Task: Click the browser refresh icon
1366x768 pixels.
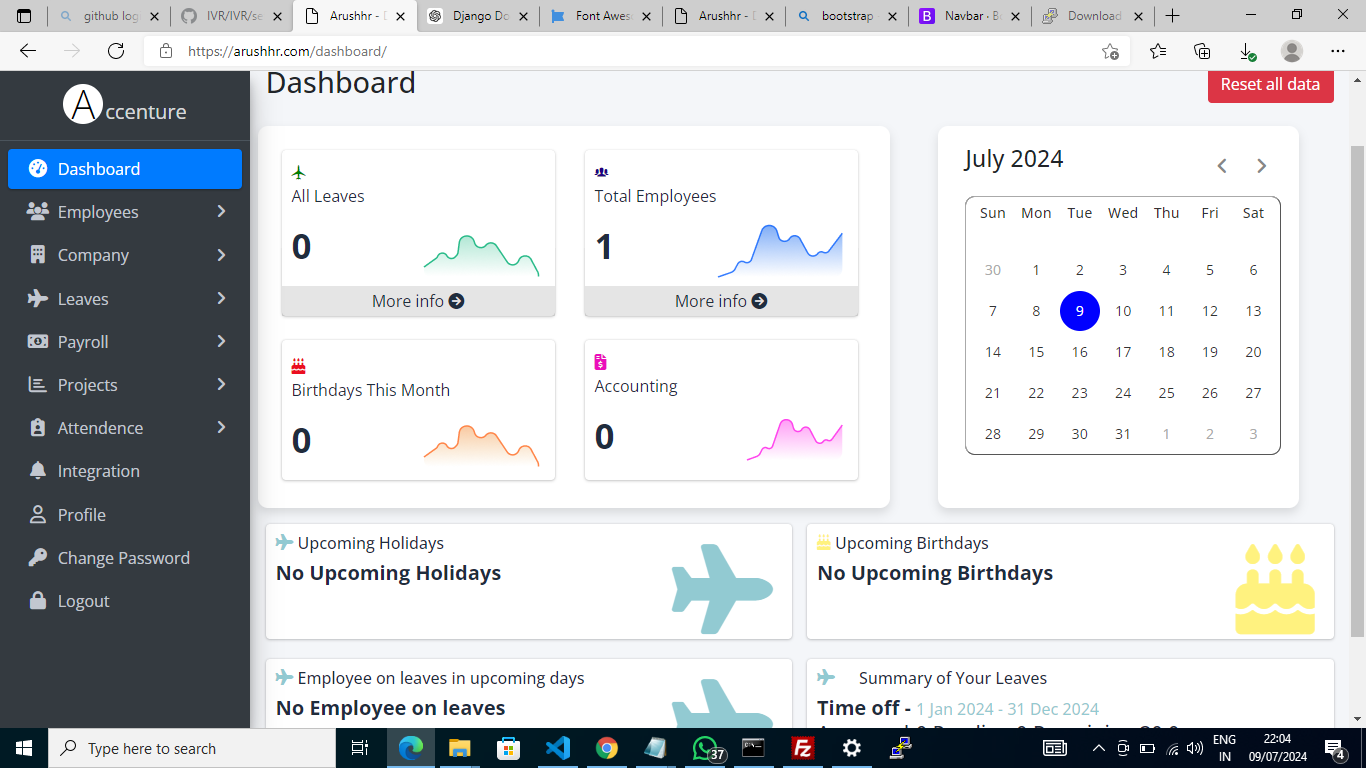Action: (116, 52)
